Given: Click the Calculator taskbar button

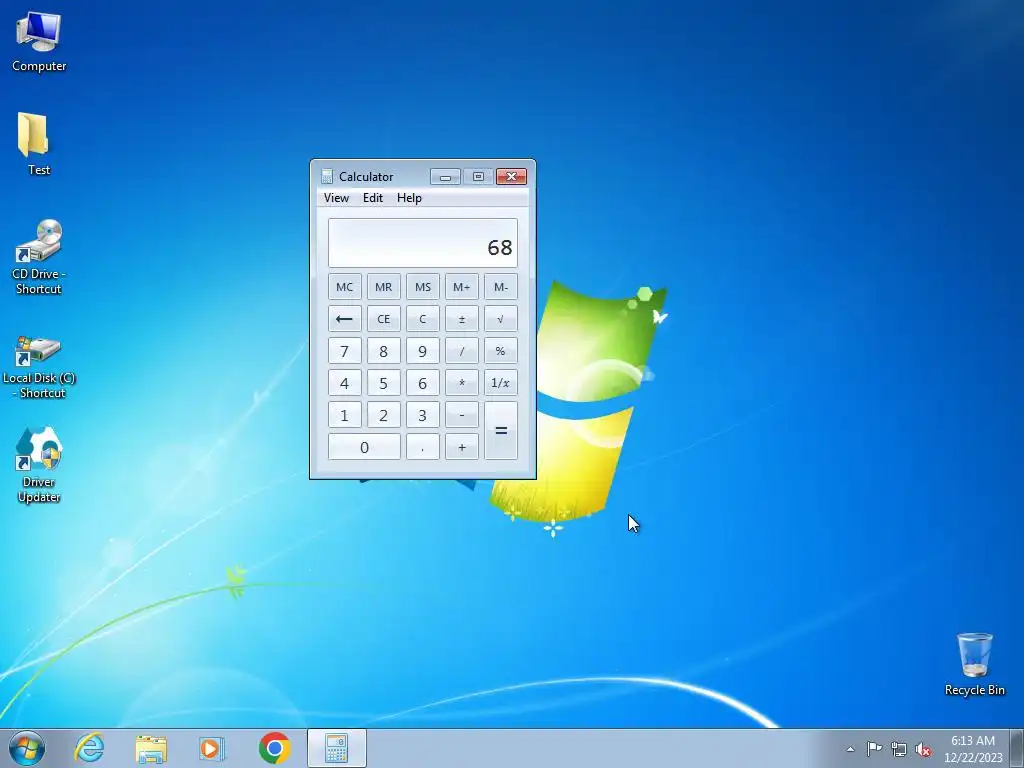Looking at the screenshot, I should [336, 748].
